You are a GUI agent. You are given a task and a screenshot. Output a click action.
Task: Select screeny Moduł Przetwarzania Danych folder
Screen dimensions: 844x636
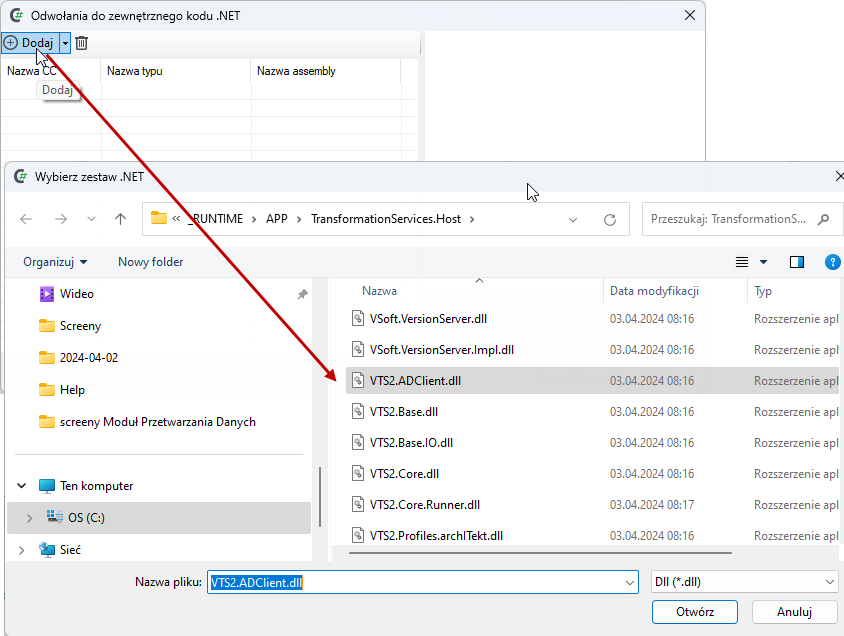pyautogui.click(x=158, y=422)
